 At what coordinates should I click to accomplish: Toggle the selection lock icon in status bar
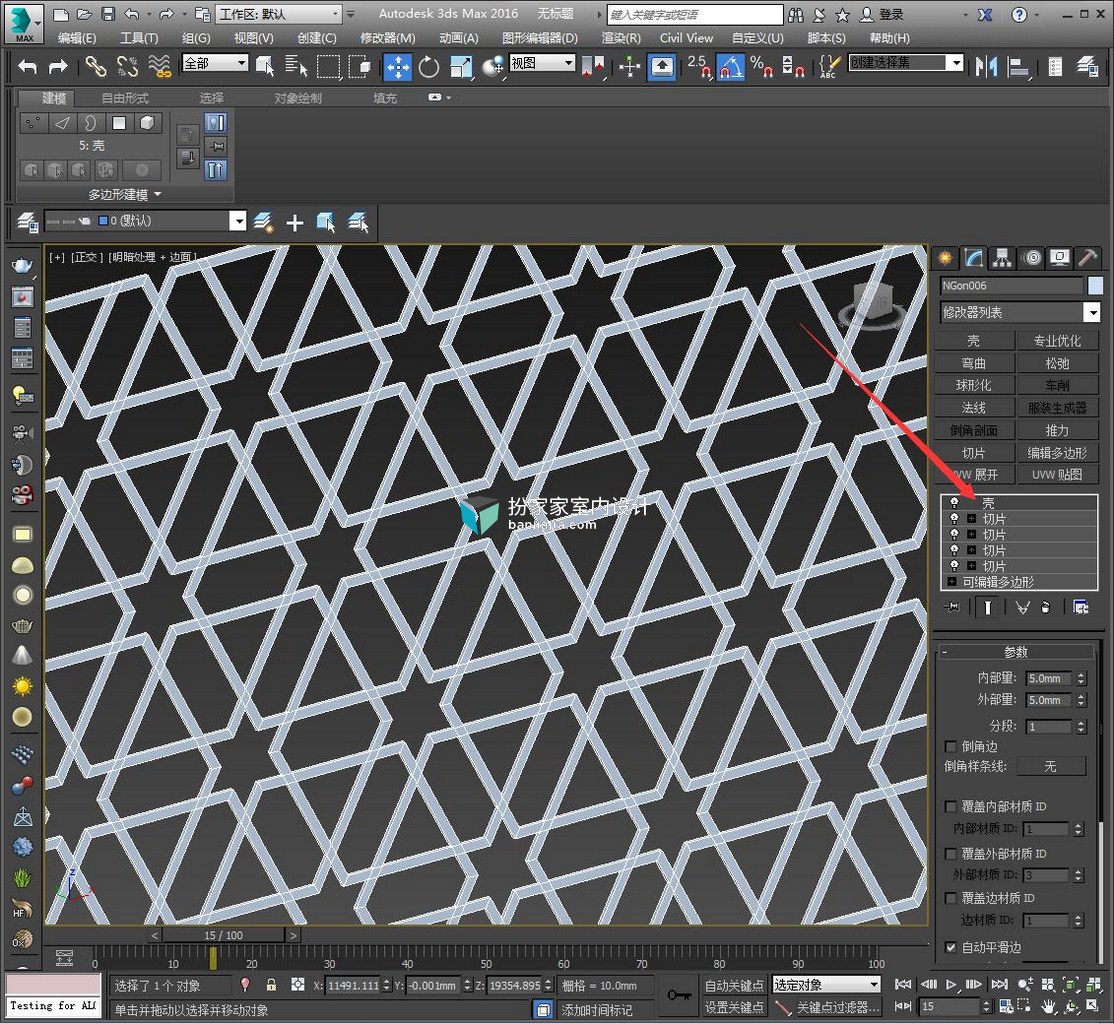(271, 985)
